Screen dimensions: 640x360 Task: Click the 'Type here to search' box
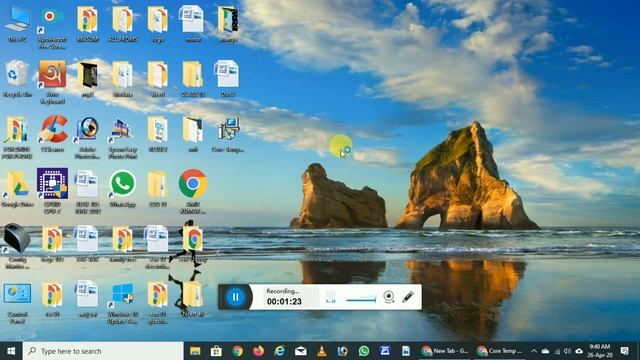[103, 351]
